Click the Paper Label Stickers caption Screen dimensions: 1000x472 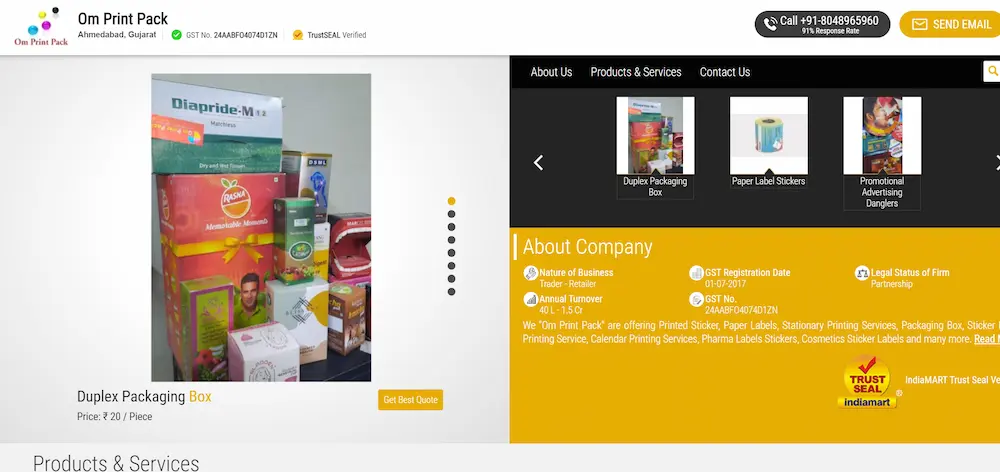point(768,181)
